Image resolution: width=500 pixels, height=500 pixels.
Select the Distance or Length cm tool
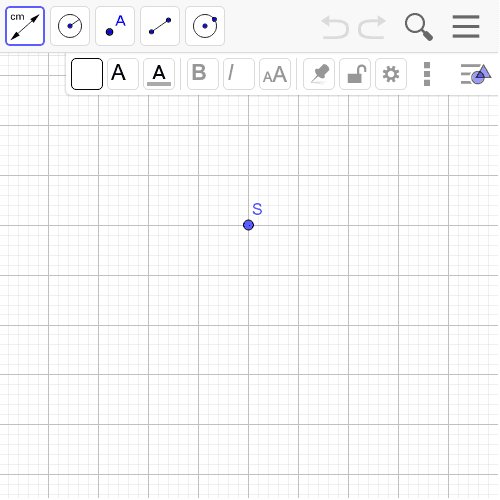(25, 26)
